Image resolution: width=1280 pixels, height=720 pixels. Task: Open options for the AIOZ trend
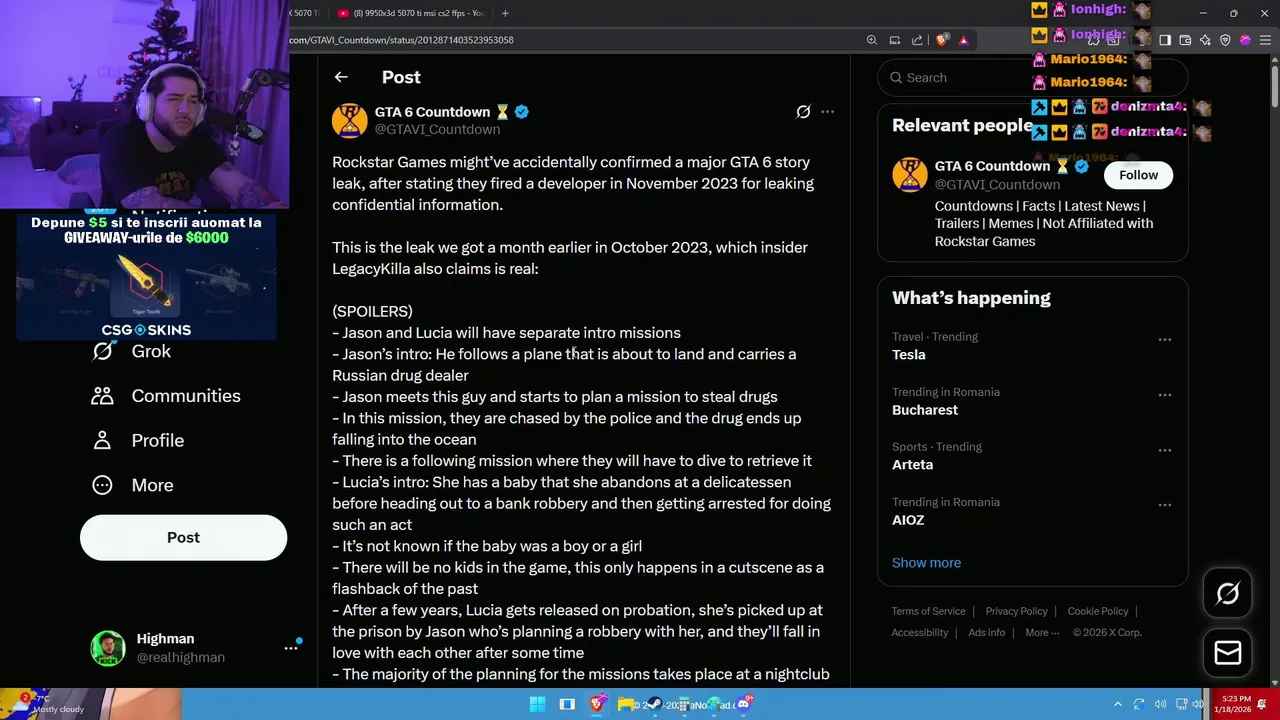tap(1165, 505)
